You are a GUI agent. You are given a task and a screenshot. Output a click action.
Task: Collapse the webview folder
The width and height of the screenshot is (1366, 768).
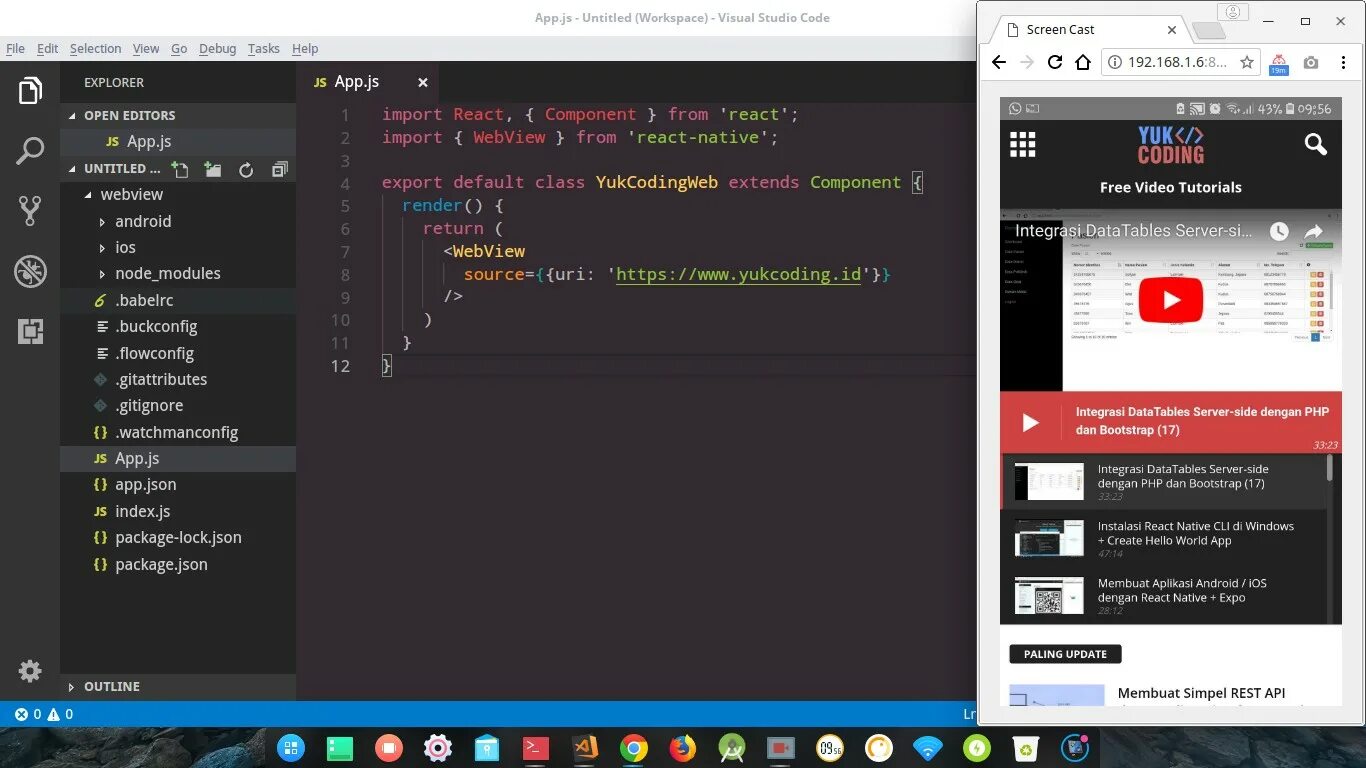[131, 194]
